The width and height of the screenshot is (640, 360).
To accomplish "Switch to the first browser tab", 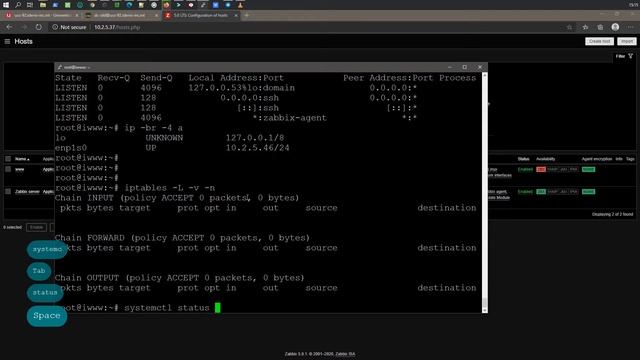I will 41,15.
